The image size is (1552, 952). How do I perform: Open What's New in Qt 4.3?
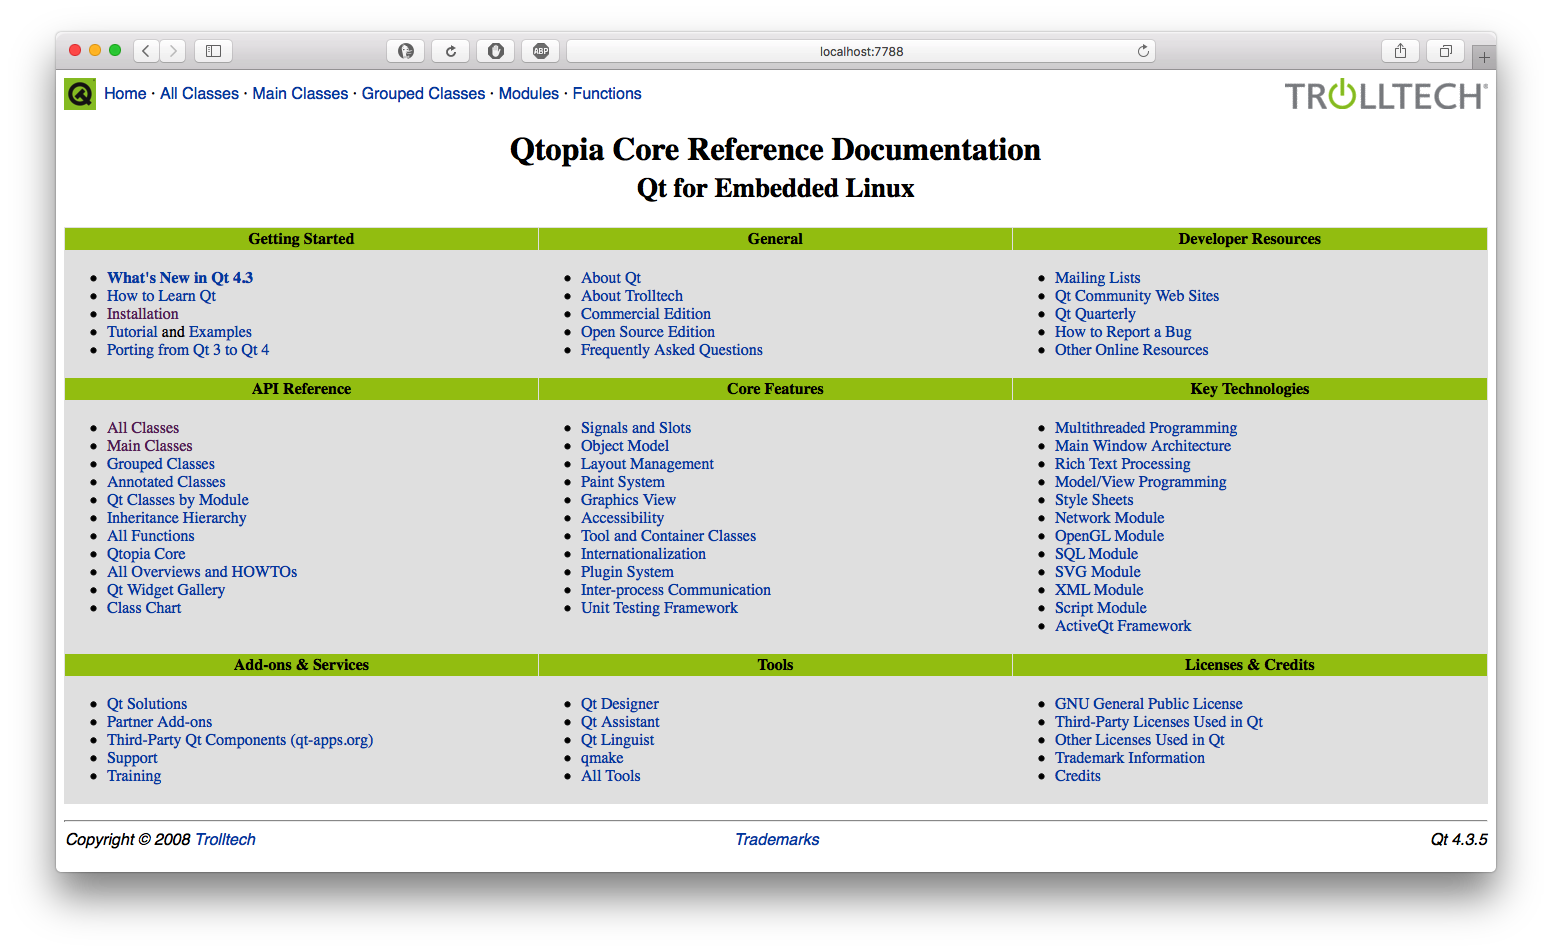(x=180, y=278)
